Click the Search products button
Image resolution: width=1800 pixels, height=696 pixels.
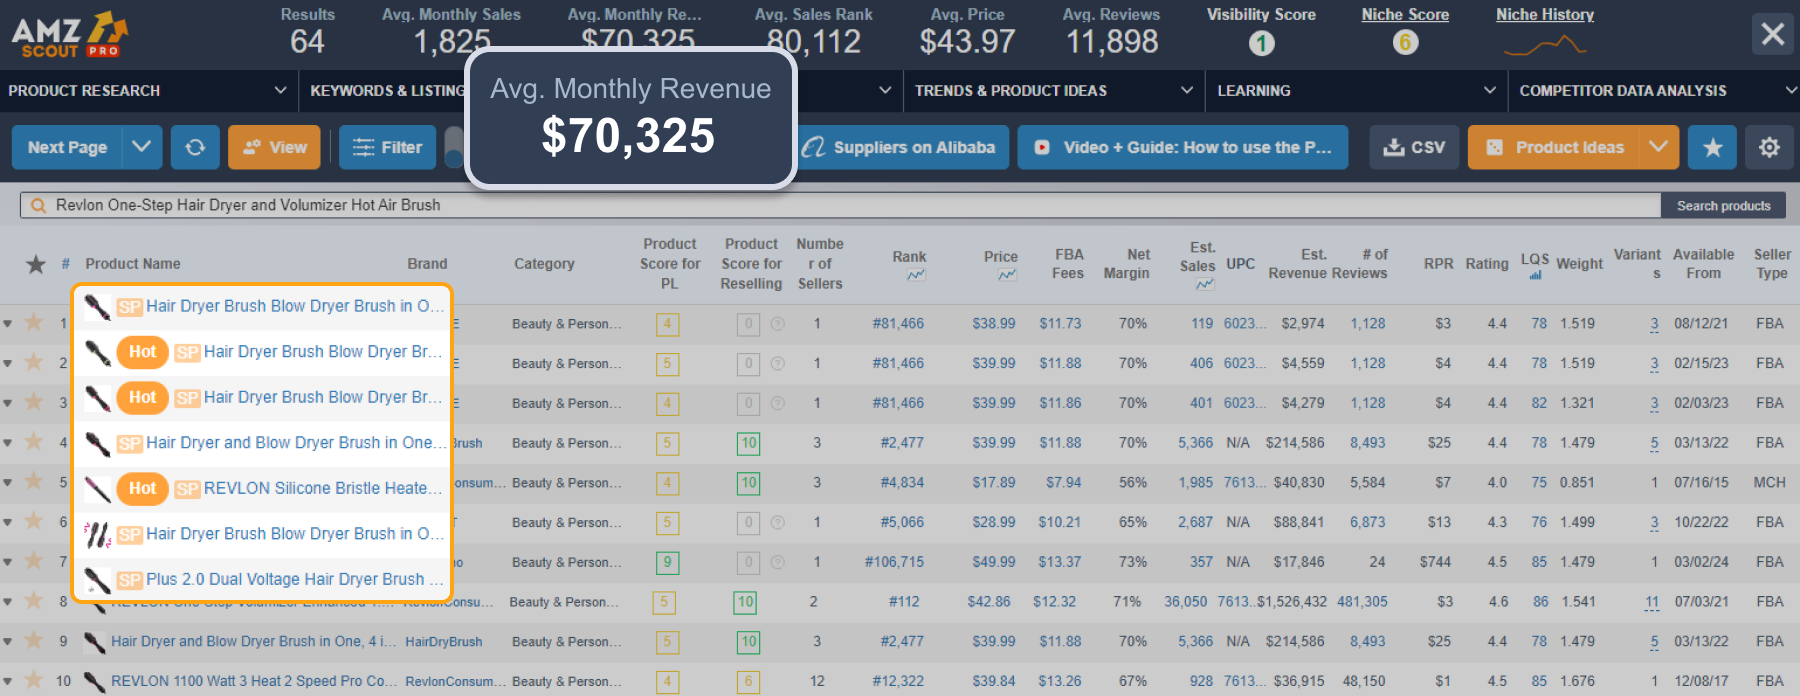(x=1723, y=206)
